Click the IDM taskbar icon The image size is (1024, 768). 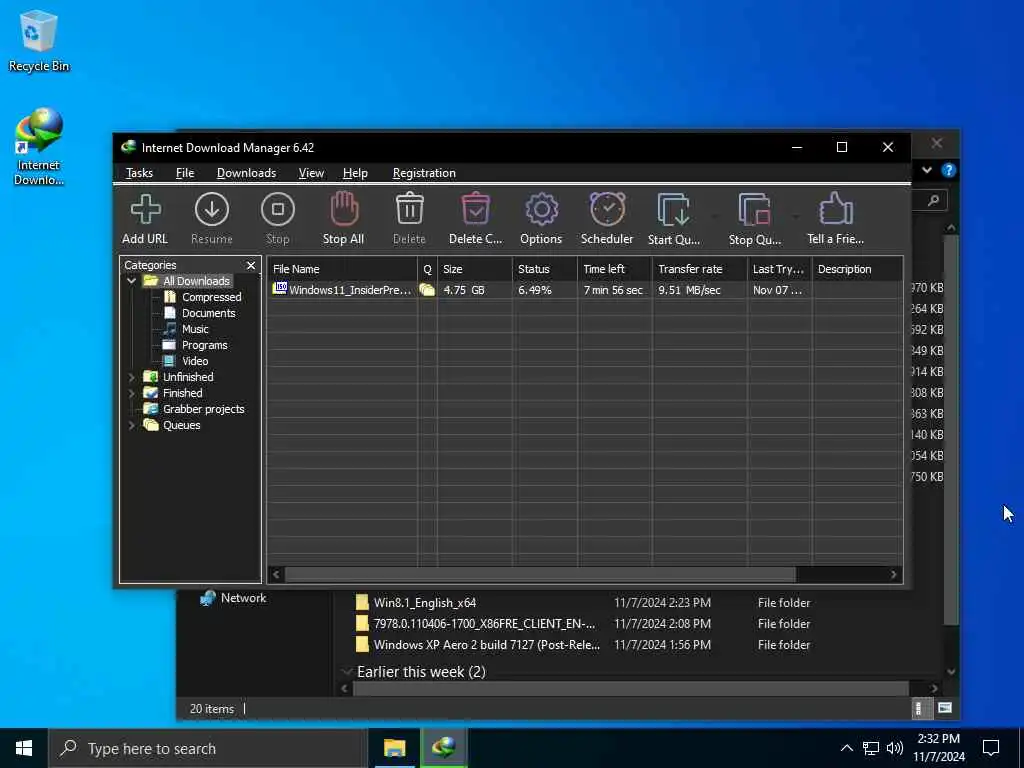click(443, 748)
